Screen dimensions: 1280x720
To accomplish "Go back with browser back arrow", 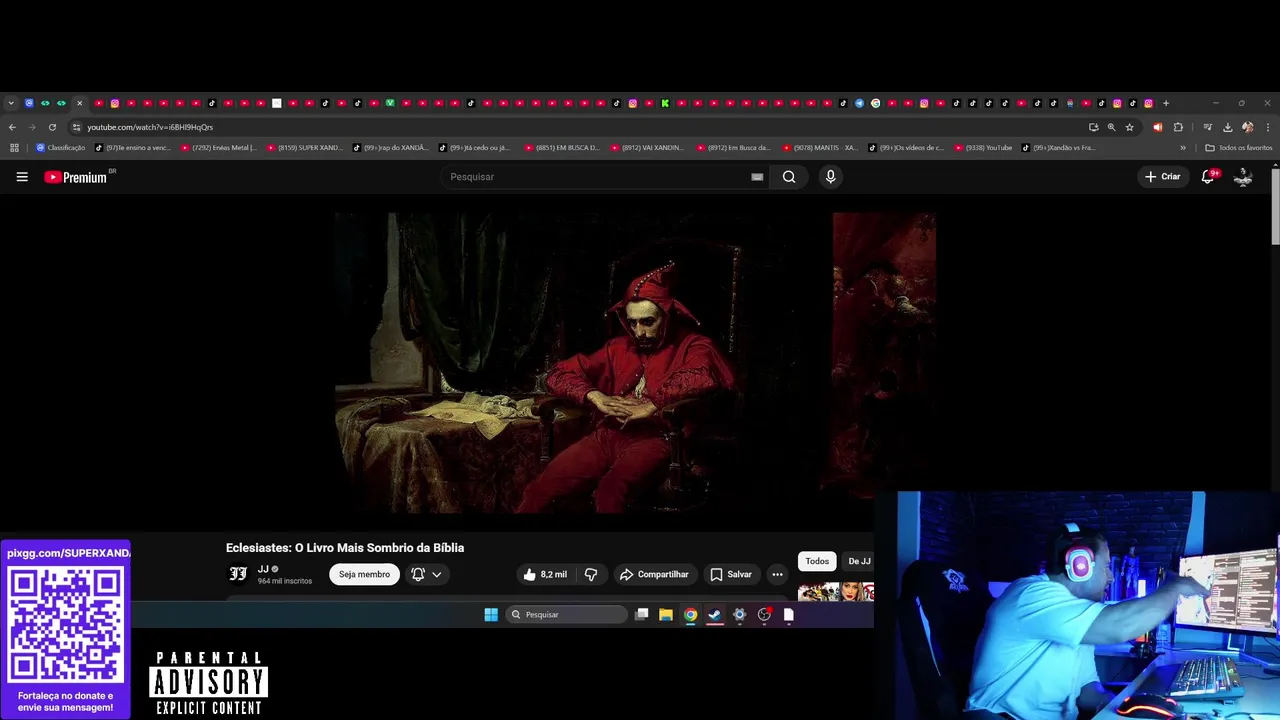I will pos(12,127).
